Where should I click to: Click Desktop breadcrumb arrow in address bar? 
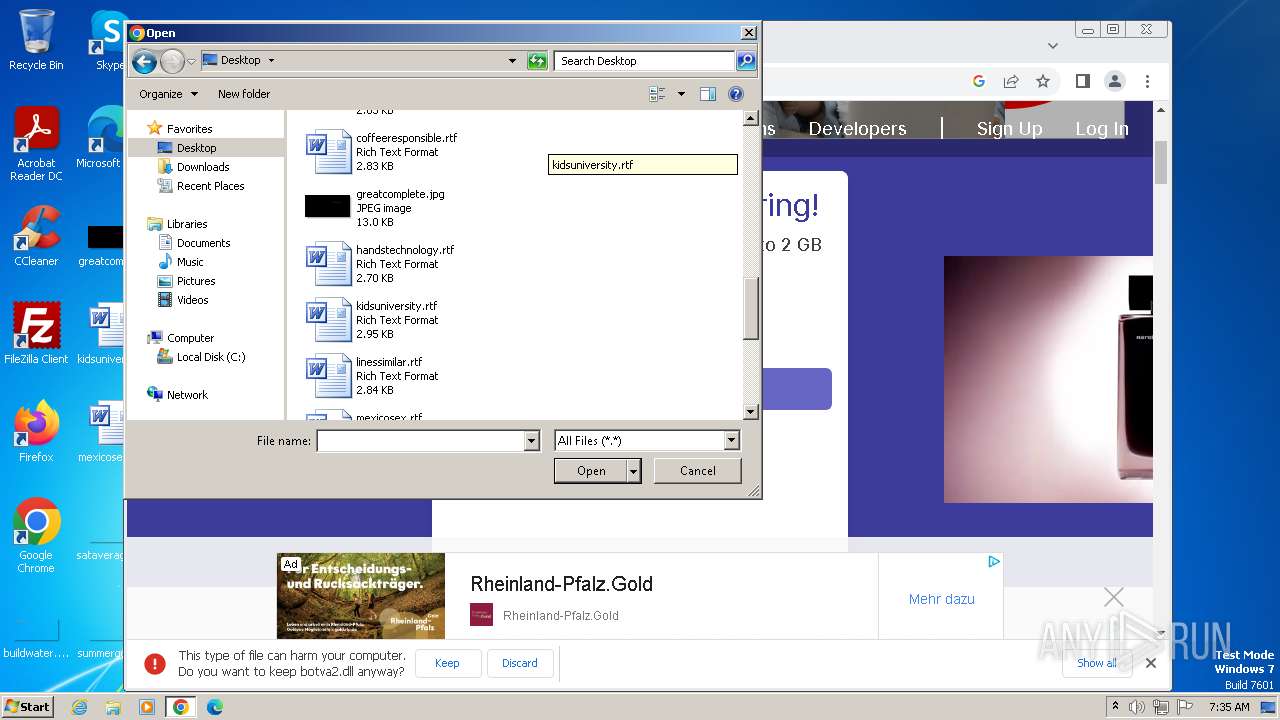[271, 61]
